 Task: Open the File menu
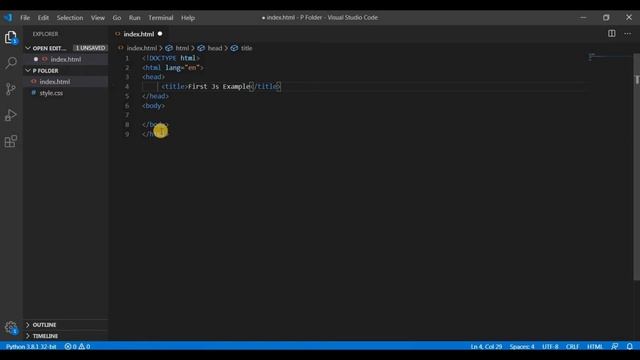[x=25, y=18]
